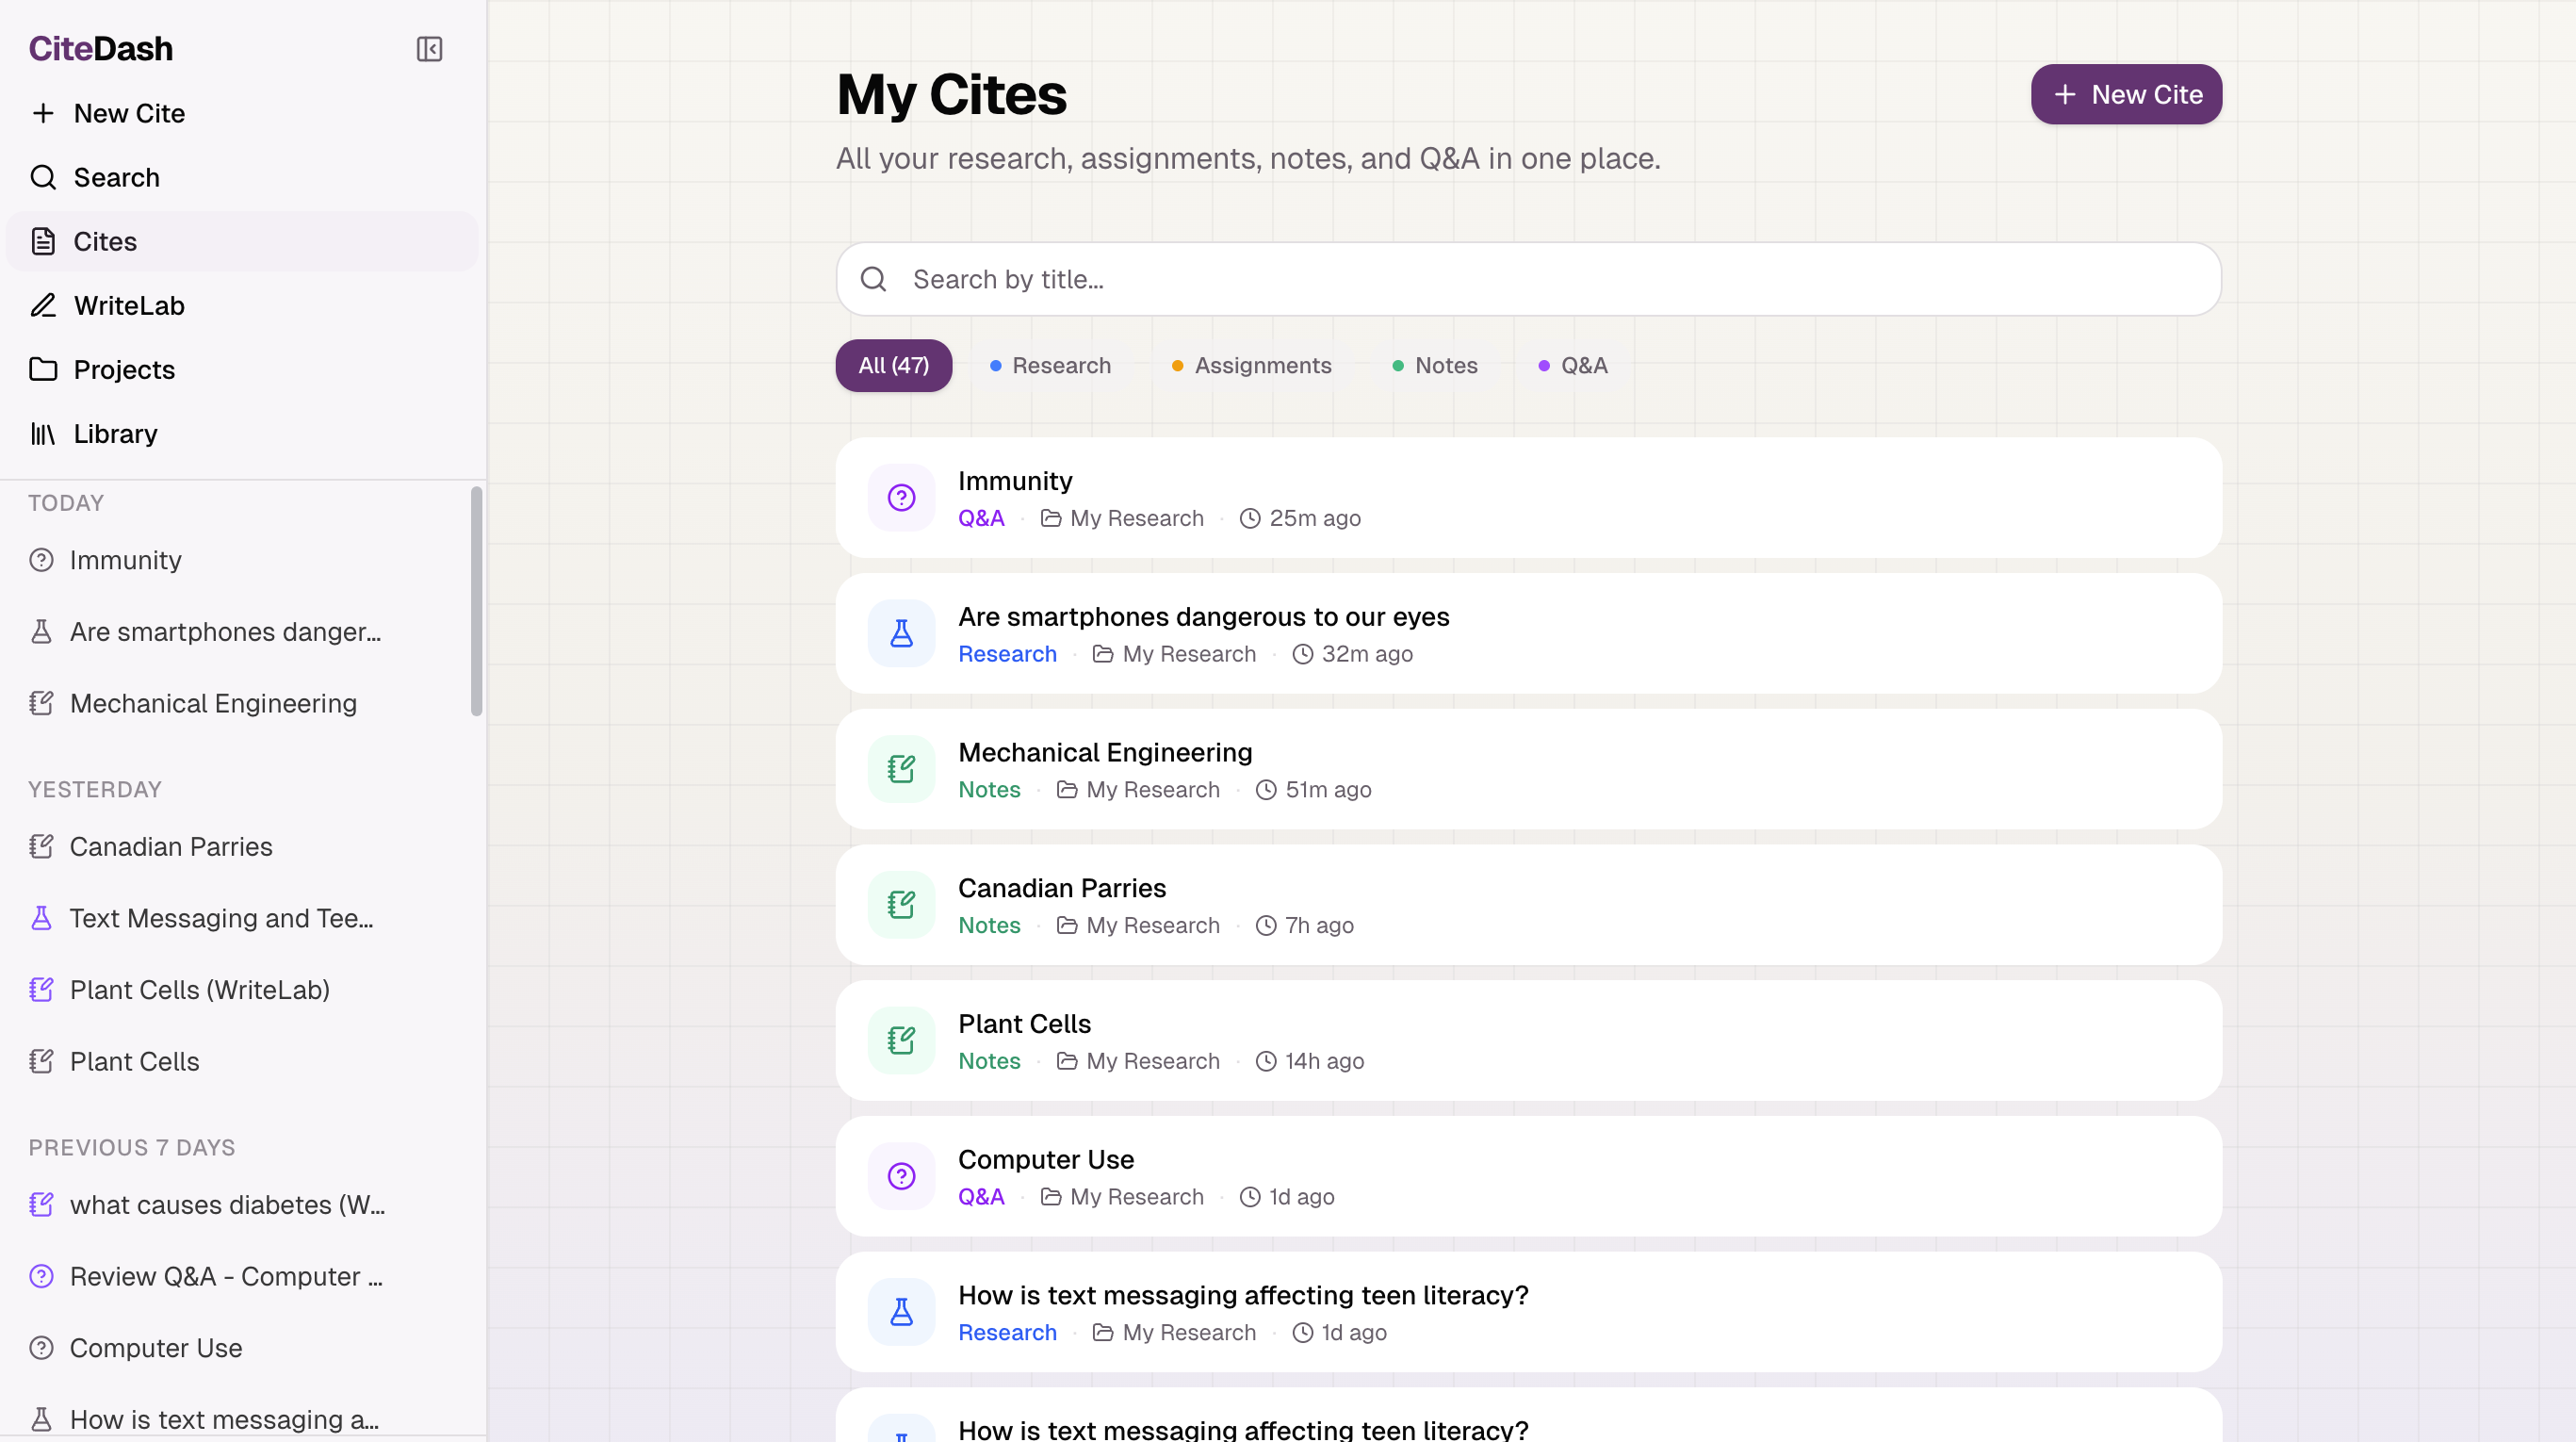Collapse the sidebar with the panel toggle
The image size is (2576, 1442).
[429, 49]
